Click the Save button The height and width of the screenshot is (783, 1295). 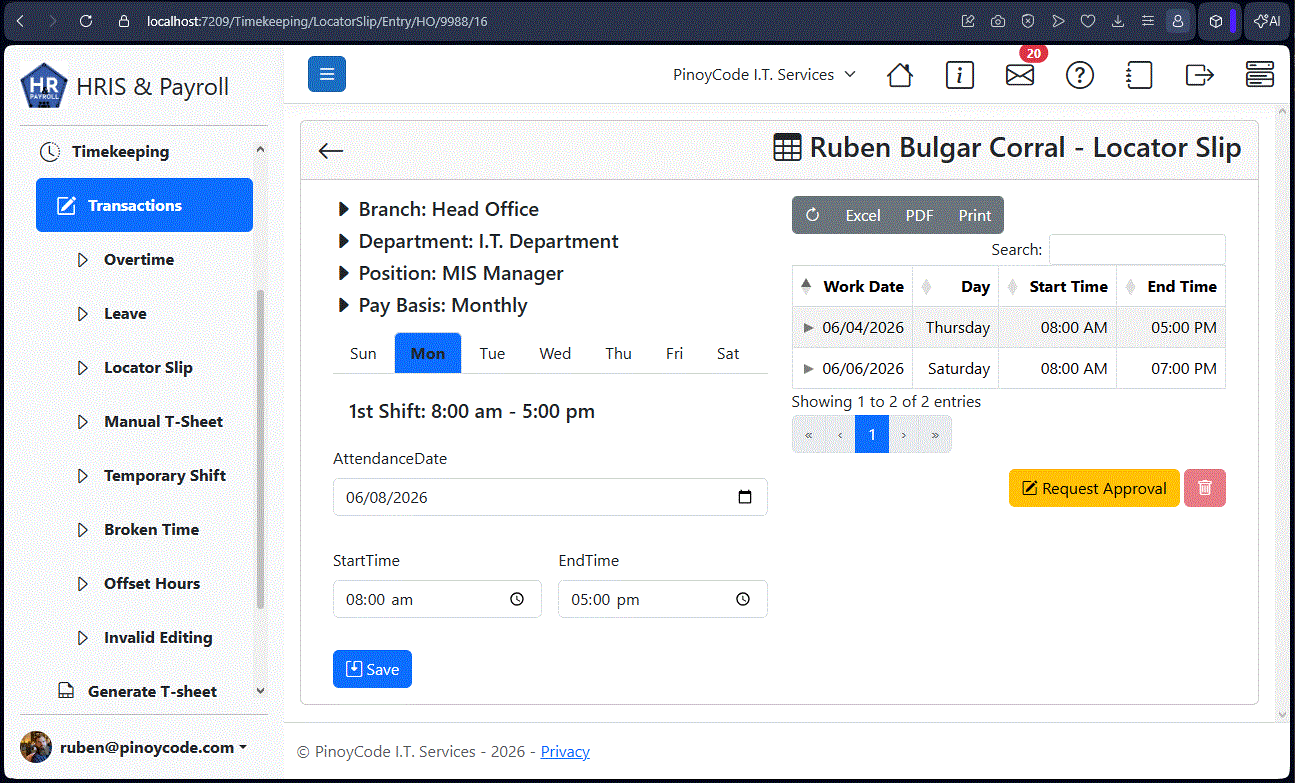(372, 669)
